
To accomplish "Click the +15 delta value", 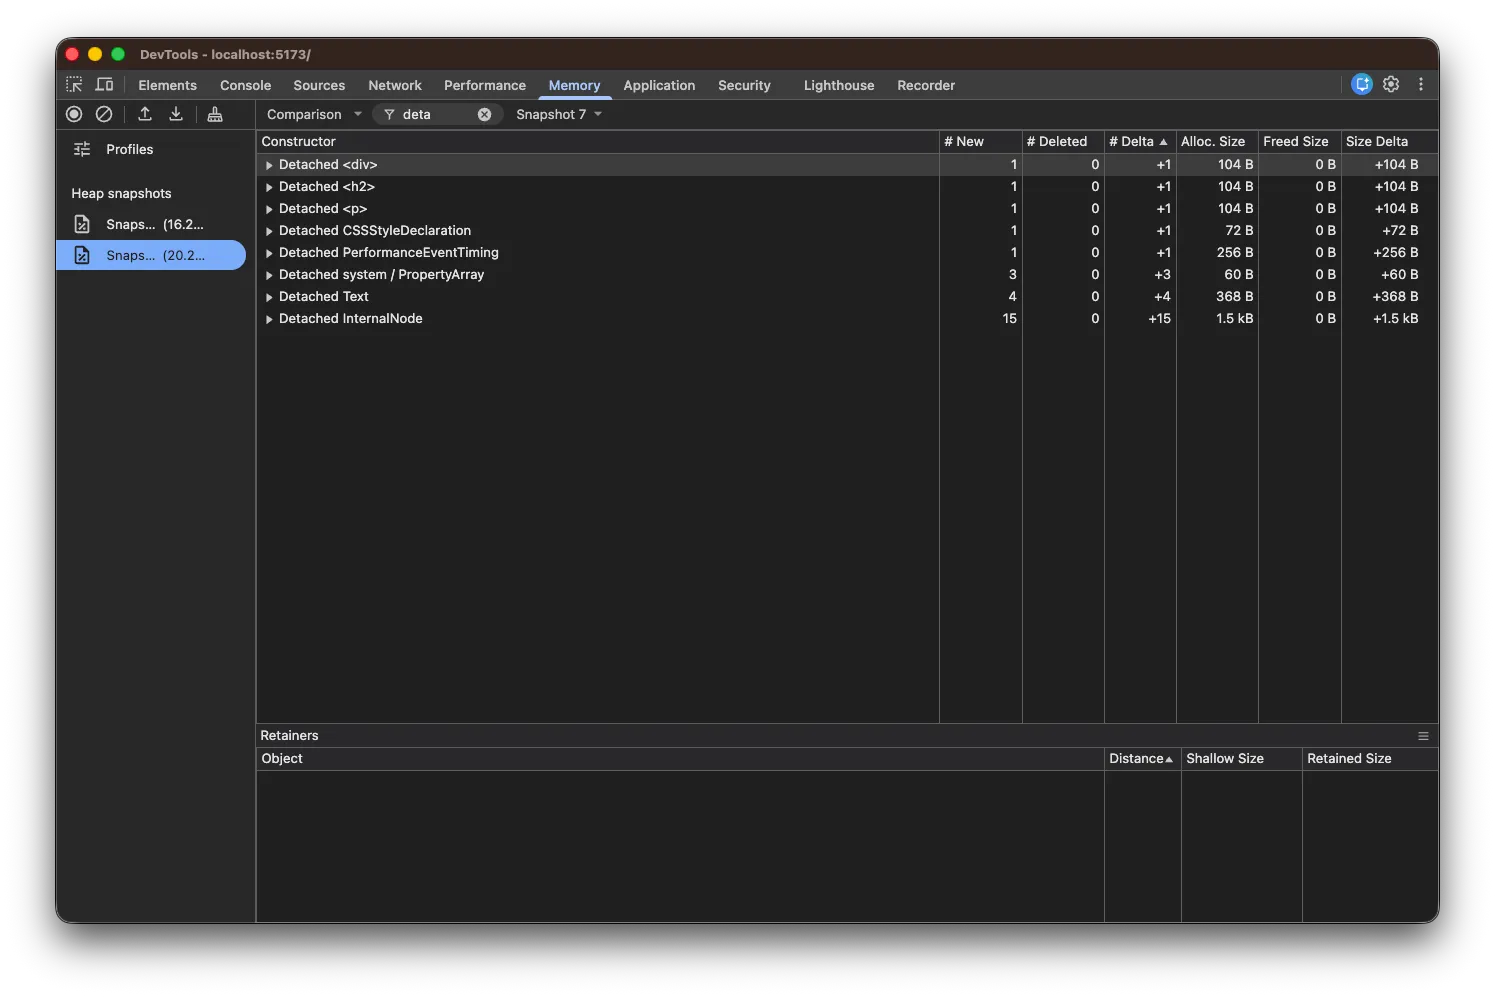I will pyautogui.click(x=1159, y=319).
